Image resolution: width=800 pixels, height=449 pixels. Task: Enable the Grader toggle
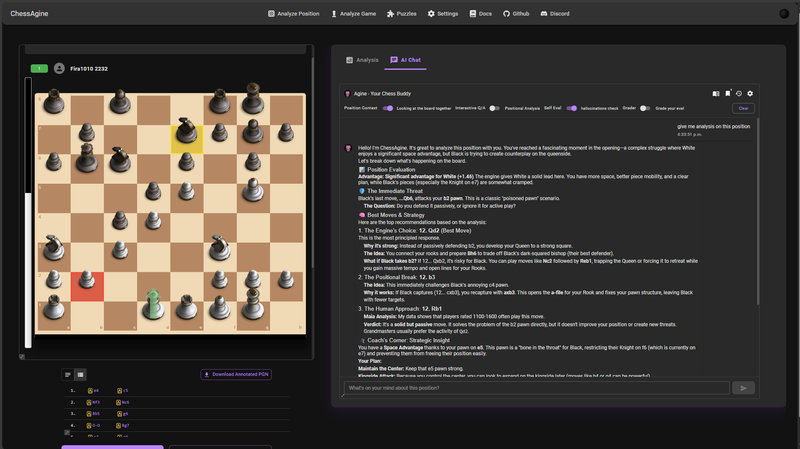[x=646, y=108]
